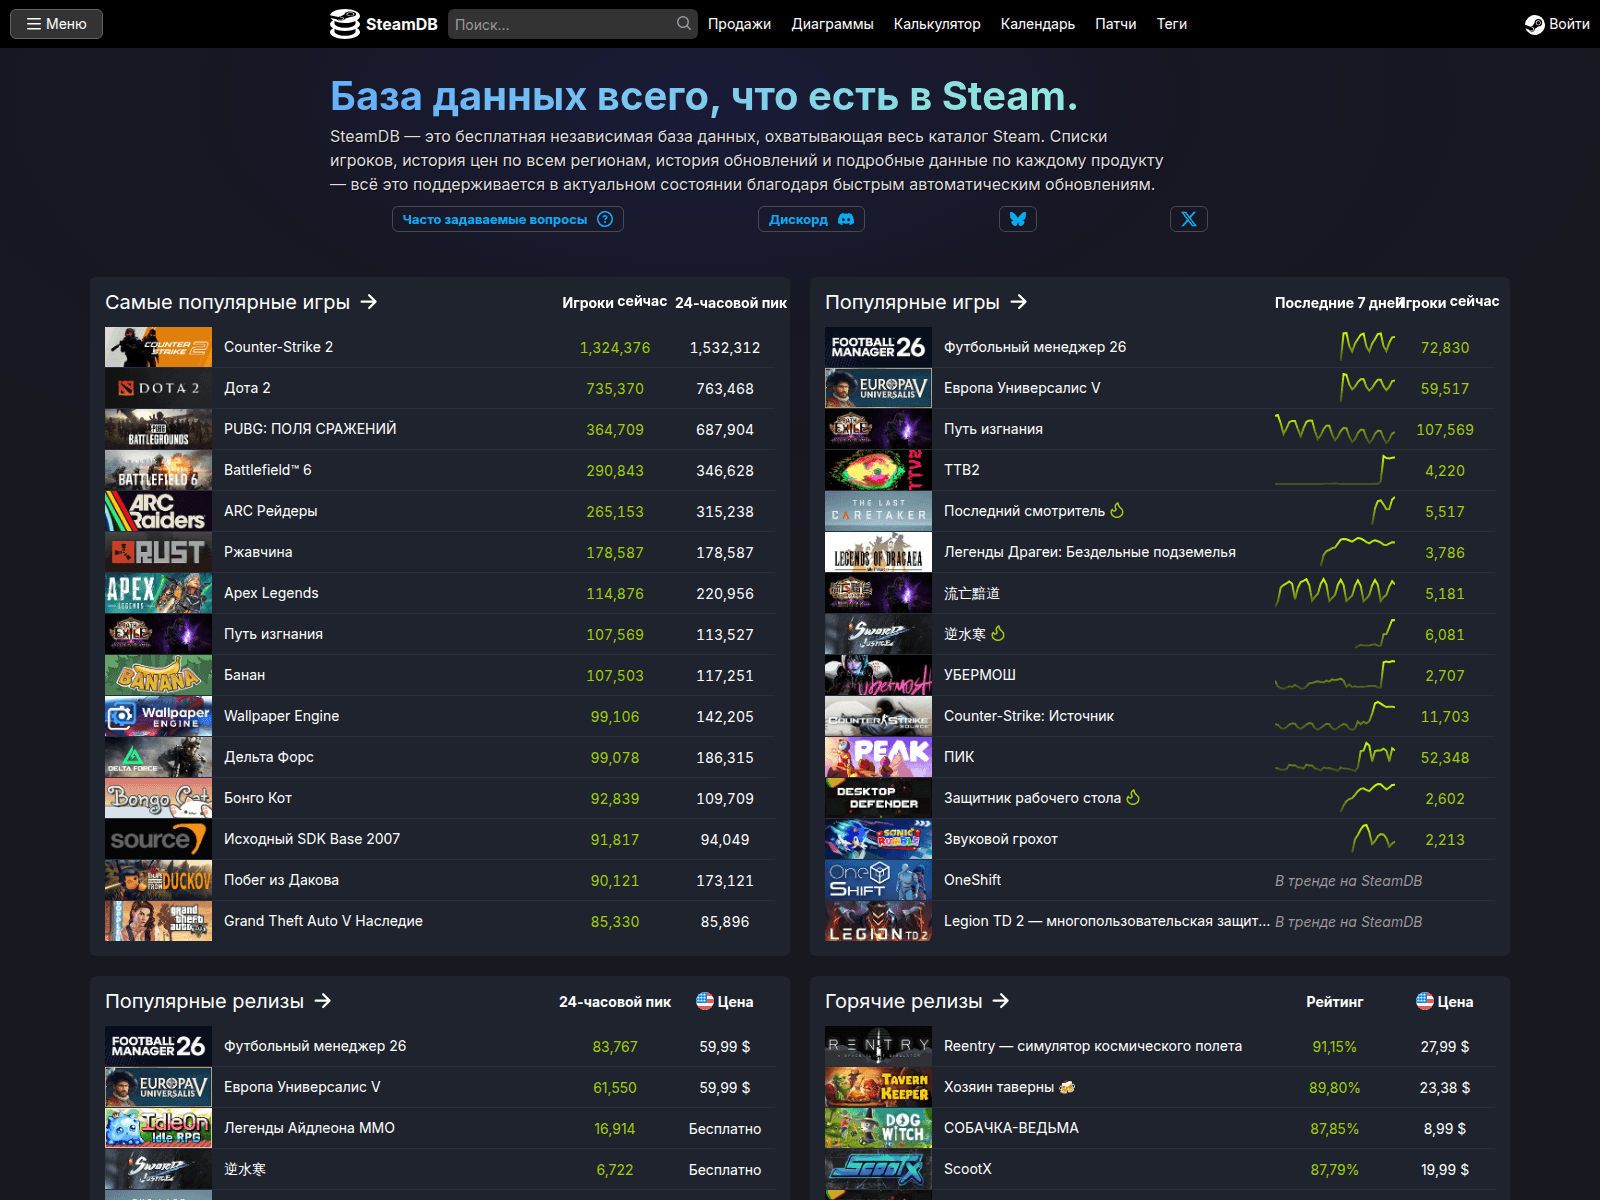The height and width of the screenshot is (1200, 1600).
Task: Click the ПИК seven-day player sparkline
Action: tap(1335, 757)
